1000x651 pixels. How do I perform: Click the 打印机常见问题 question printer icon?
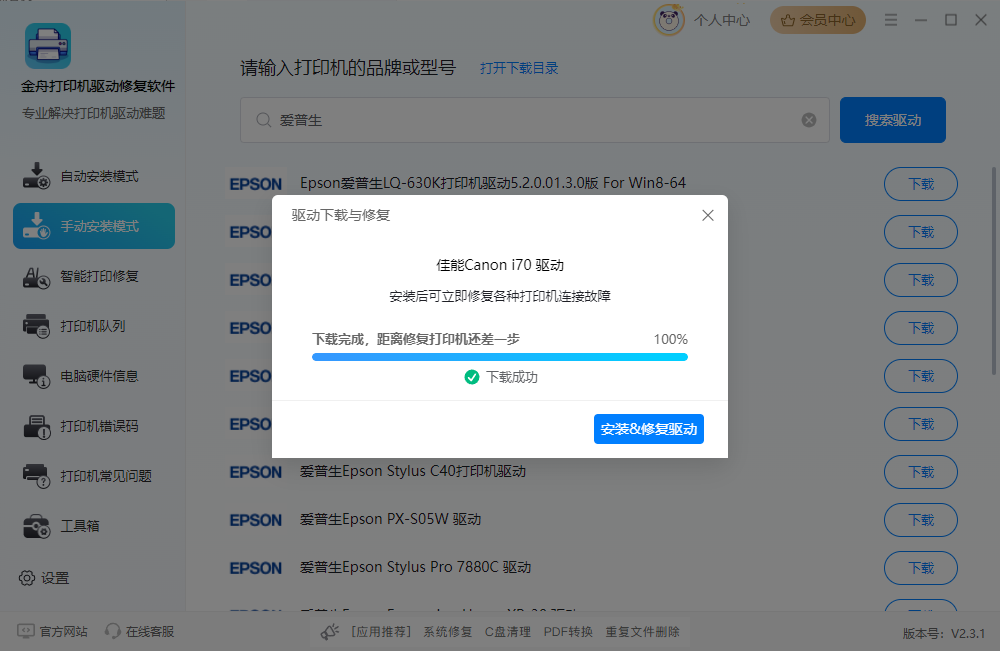tap(36, 476)
